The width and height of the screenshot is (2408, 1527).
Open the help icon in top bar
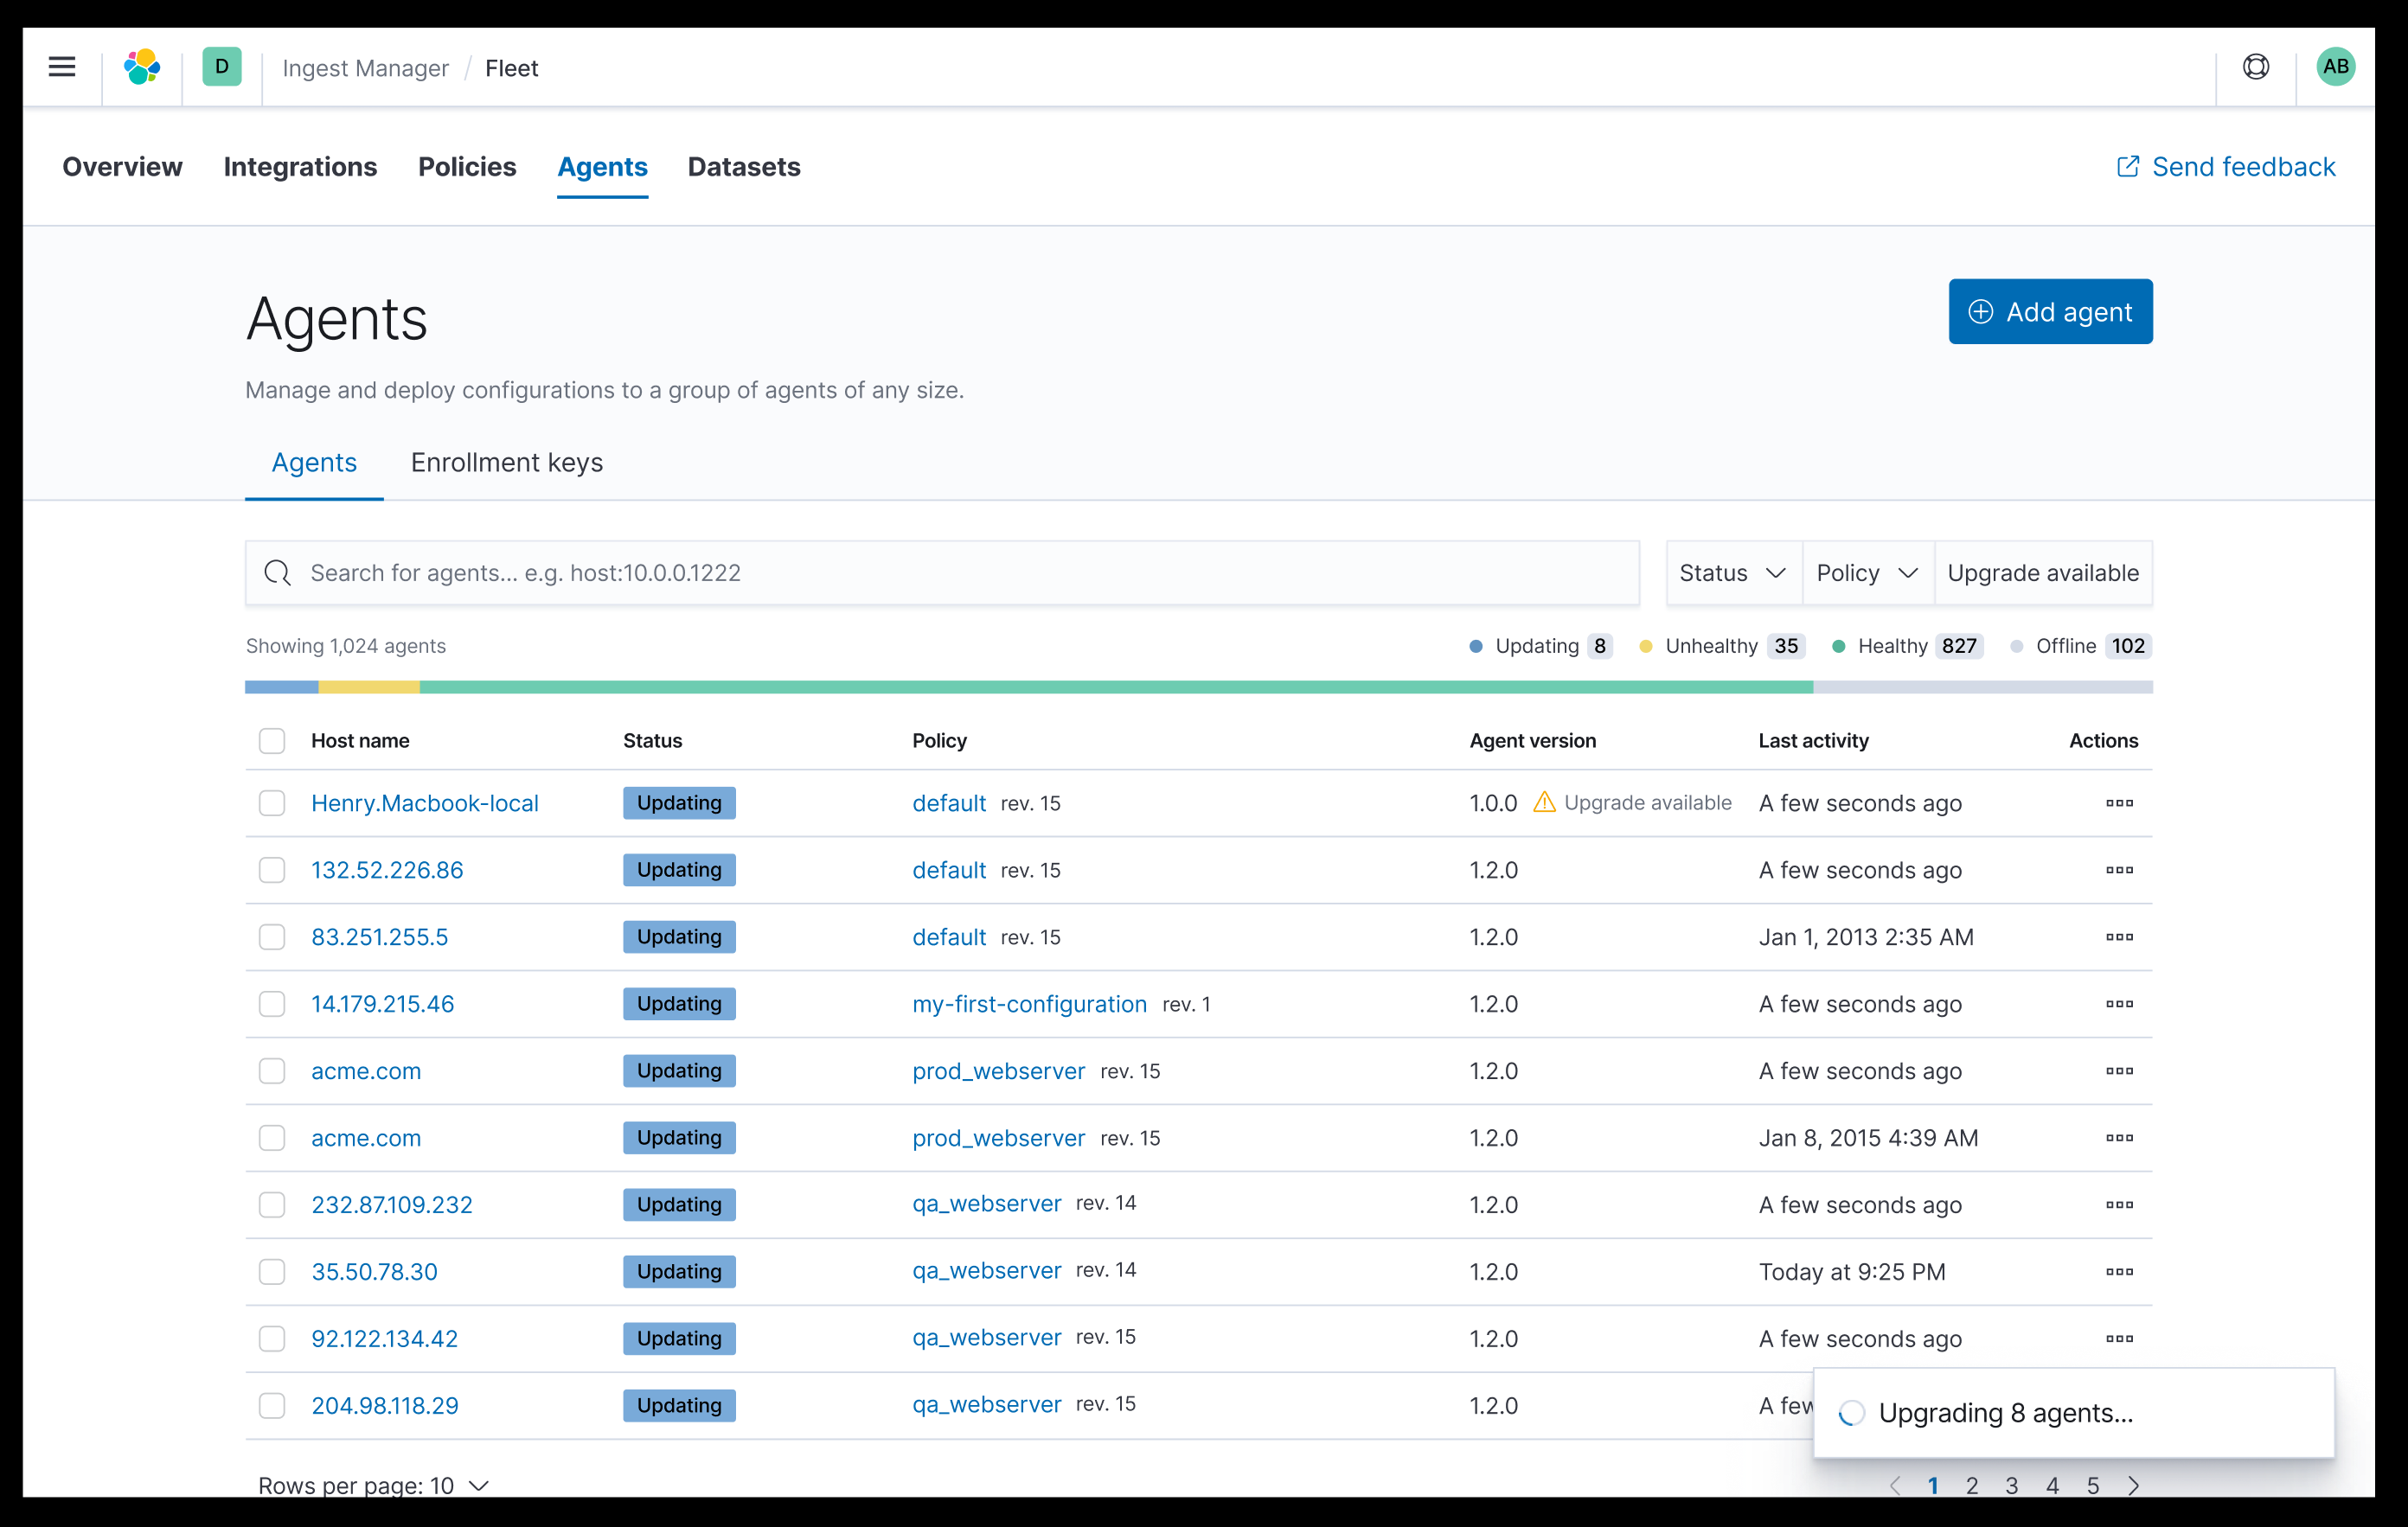(x=2256, y=67)
